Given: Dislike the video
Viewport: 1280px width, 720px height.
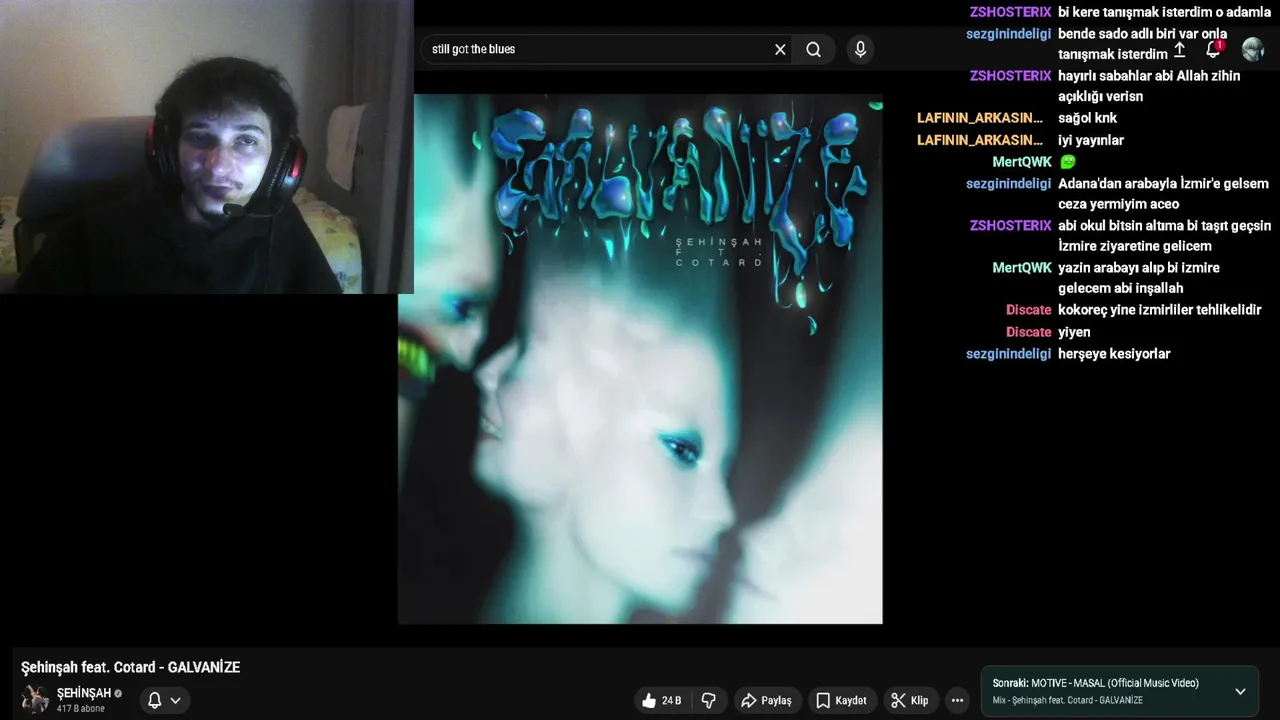Looking at the screenshot, I should [708, 700].
